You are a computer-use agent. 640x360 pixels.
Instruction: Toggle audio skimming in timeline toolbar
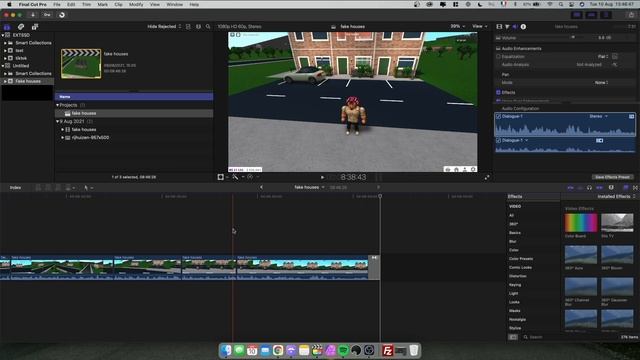click(580, 187)
